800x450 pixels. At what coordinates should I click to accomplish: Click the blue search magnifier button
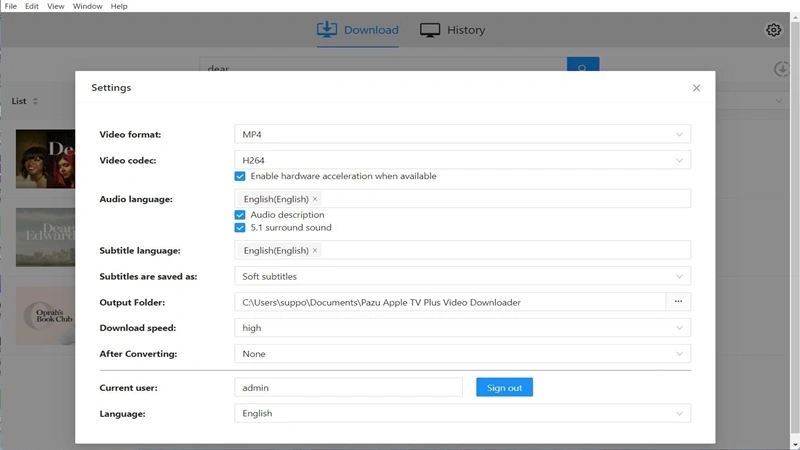click(x=583, y=65)
